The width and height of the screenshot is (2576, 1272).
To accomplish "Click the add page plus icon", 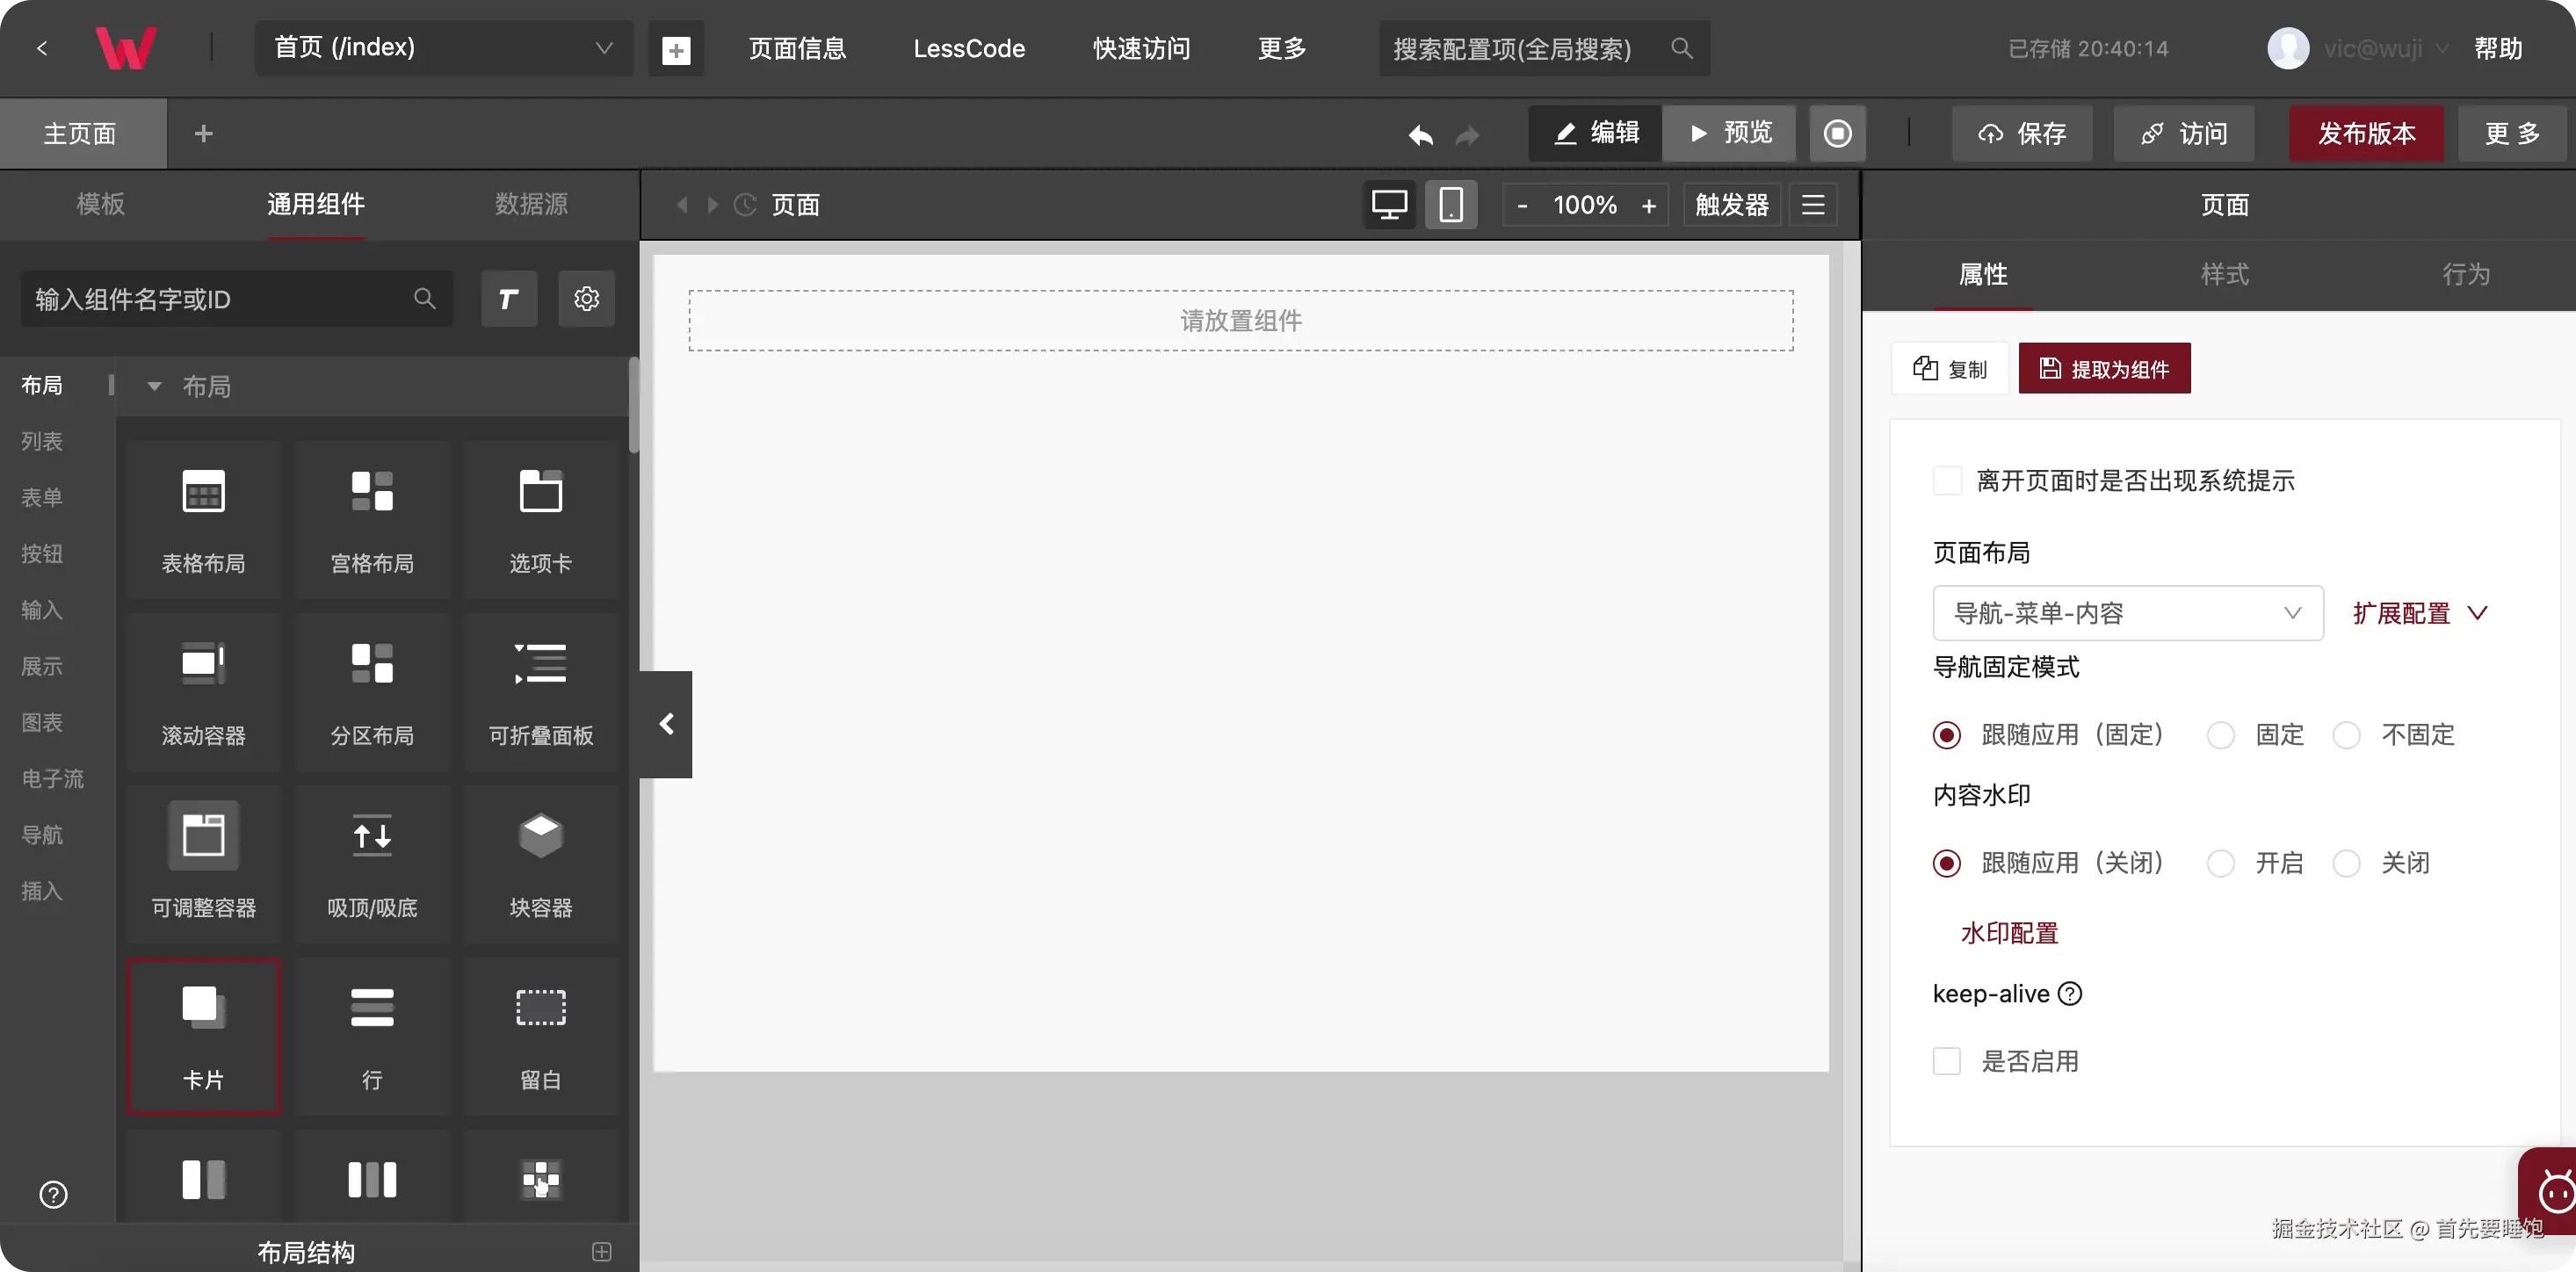I will tap(676, 49).
